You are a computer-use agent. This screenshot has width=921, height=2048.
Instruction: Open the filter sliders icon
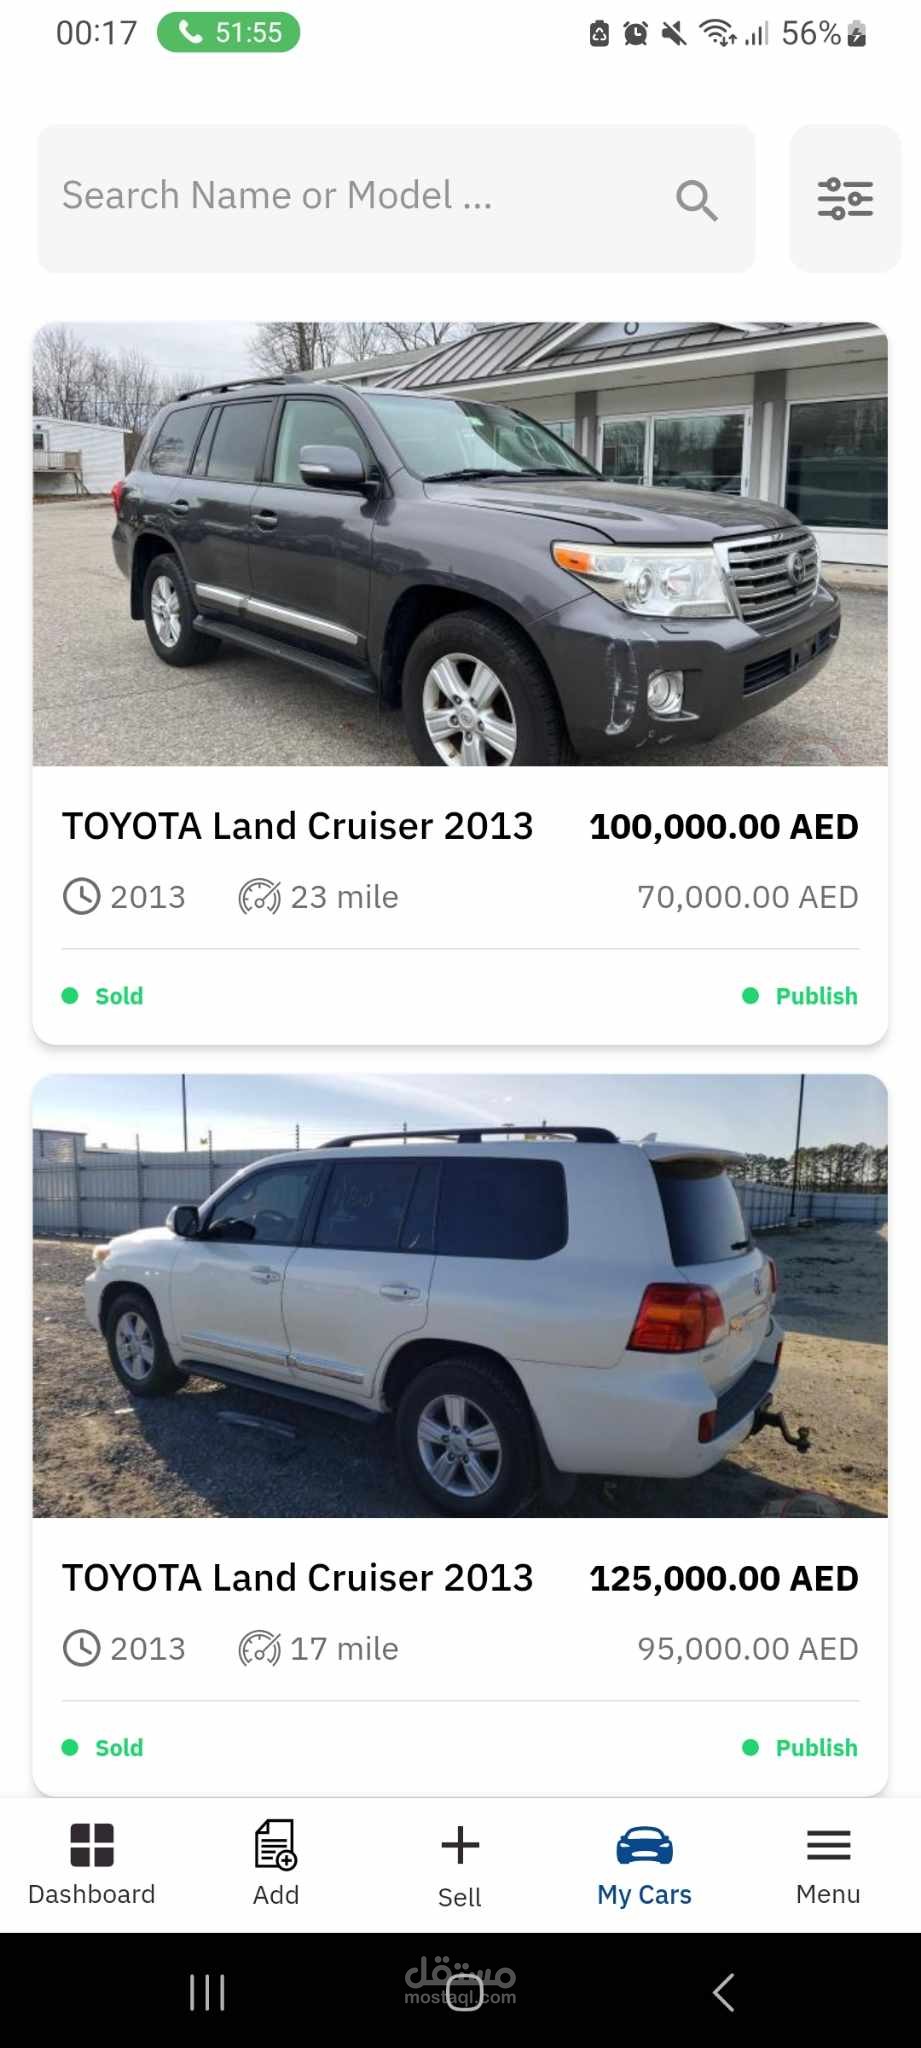845,198
